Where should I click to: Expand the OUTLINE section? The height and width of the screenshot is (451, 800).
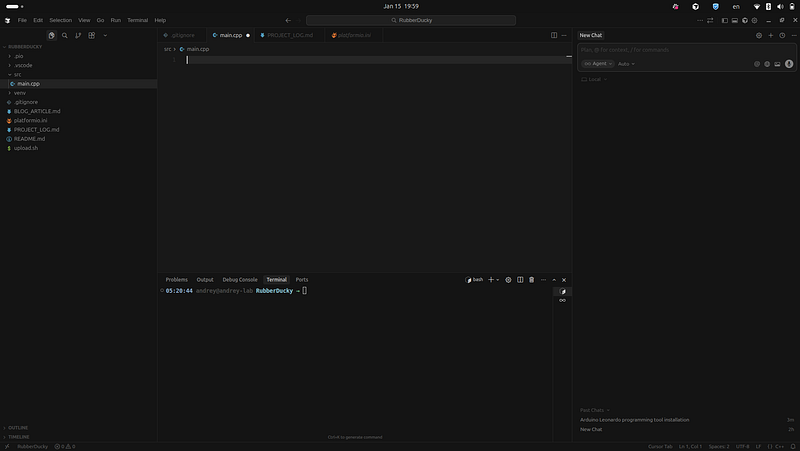coord(18,428)
